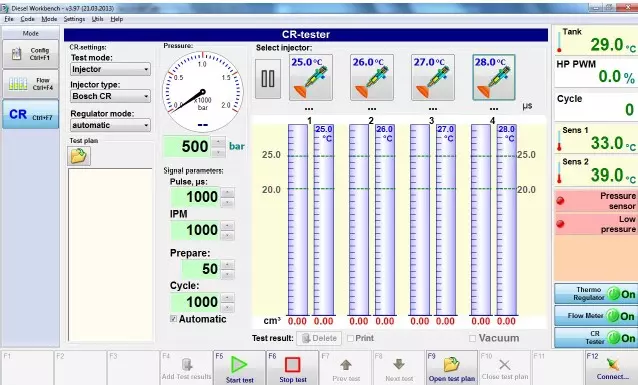Screen dimensions: 638x385
Task: Select injector 1 showing 25.0 °C
Action: [311, 77]
